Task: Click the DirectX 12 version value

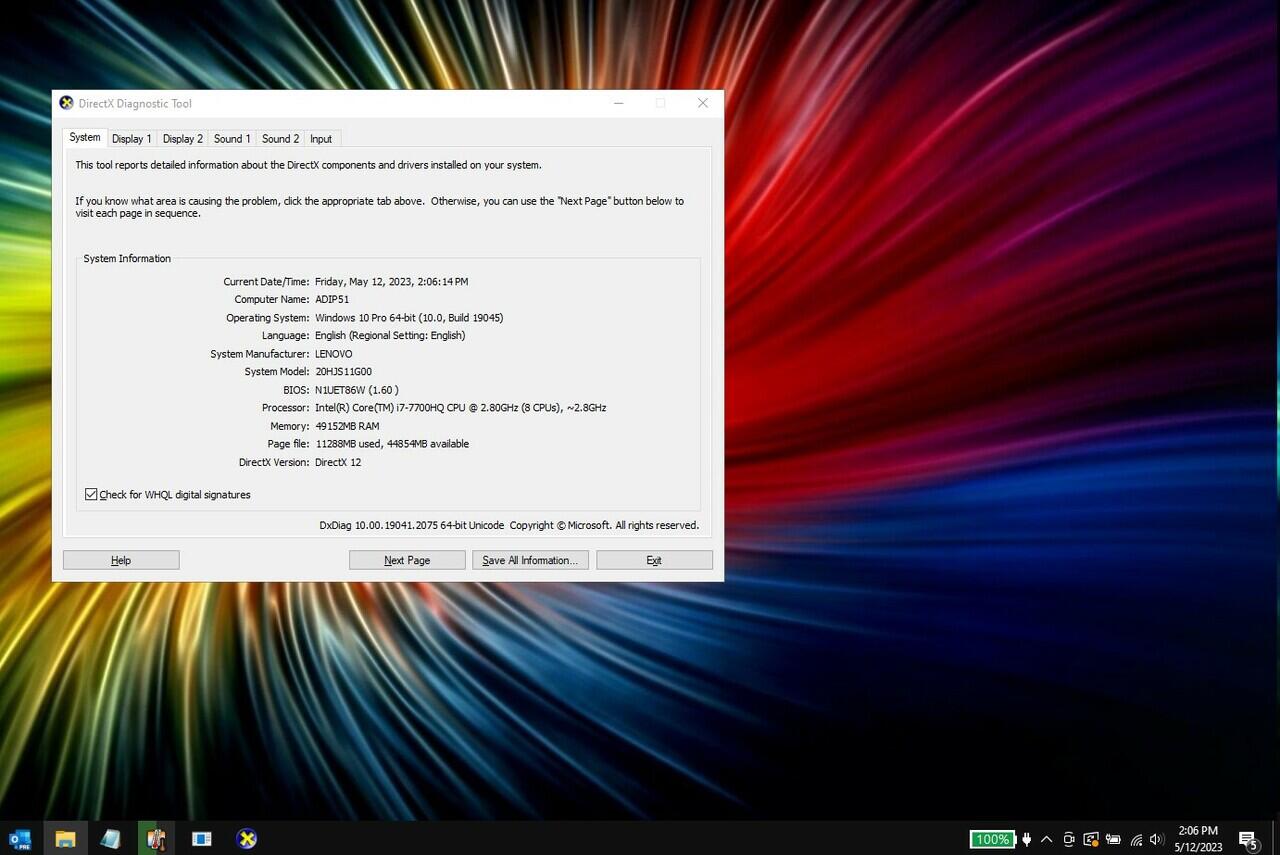Action: (x=338, y=462)
